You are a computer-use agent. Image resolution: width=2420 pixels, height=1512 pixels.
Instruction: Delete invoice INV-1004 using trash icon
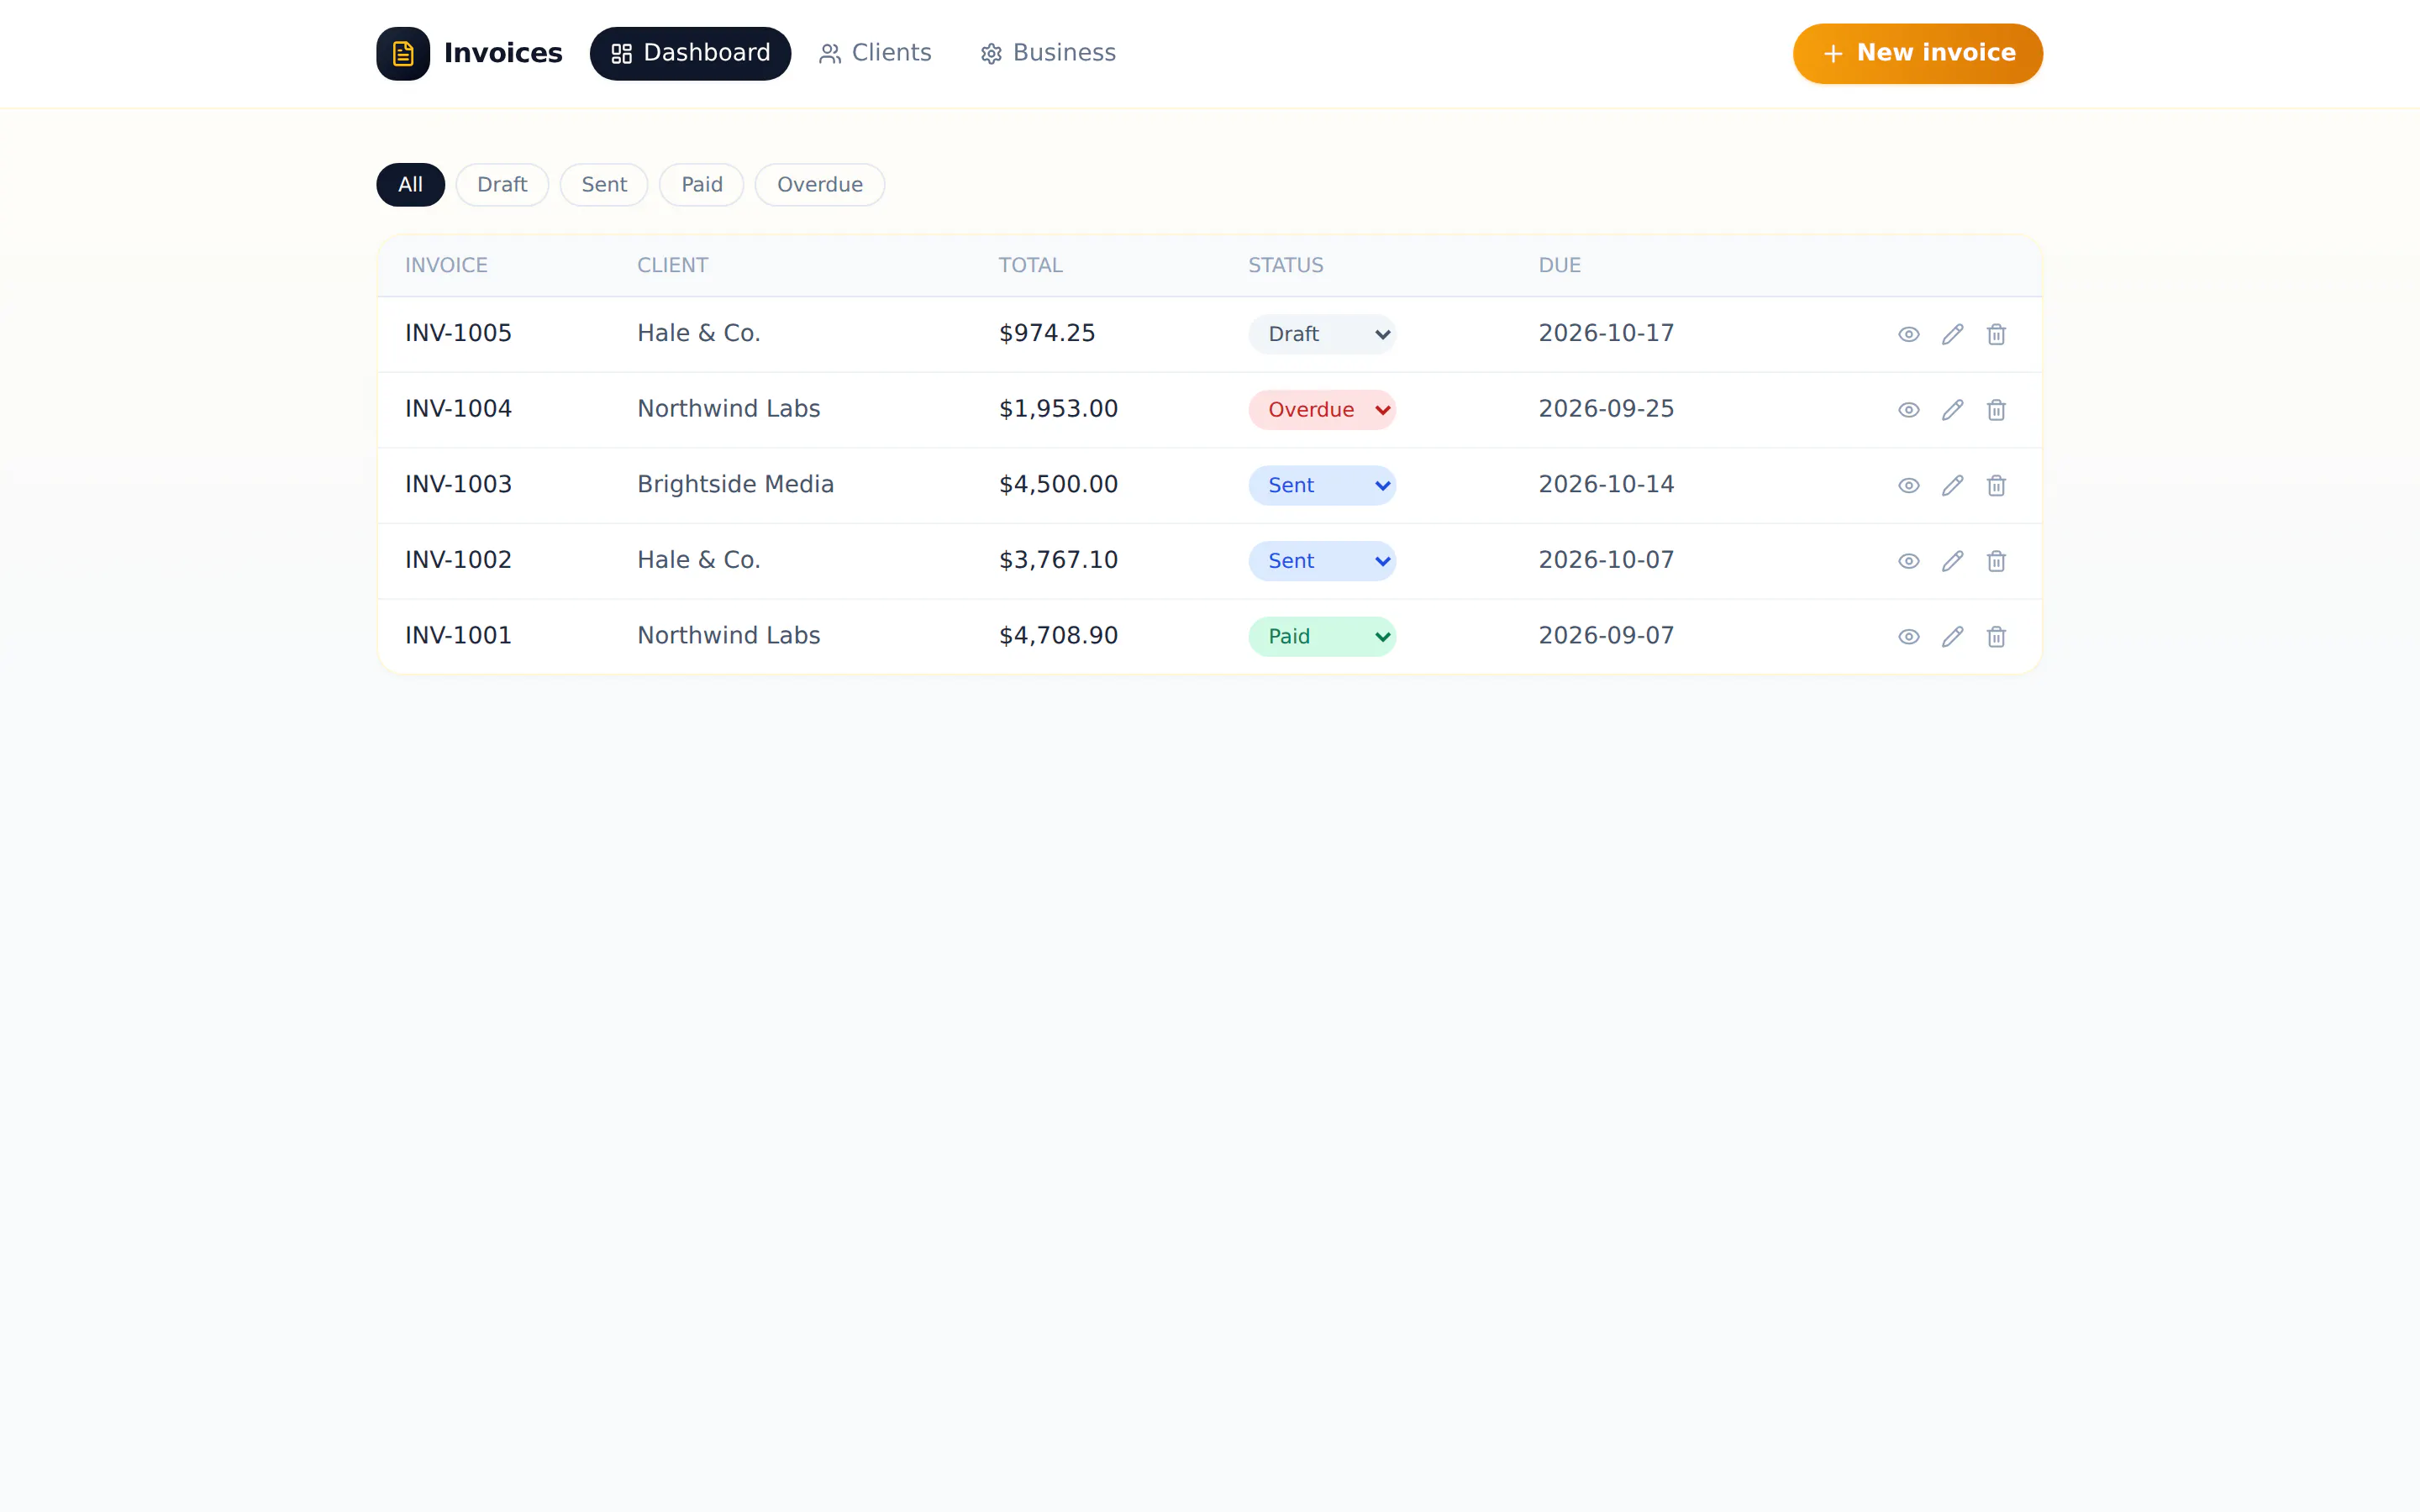click(1996, 410)
